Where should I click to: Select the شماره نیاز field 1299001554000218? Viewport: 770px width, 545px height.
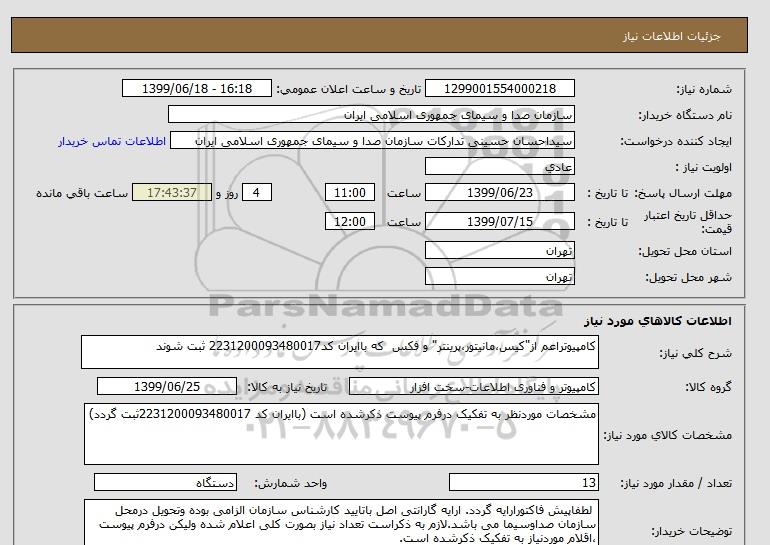pyautogui.click(x=499, y=88)
